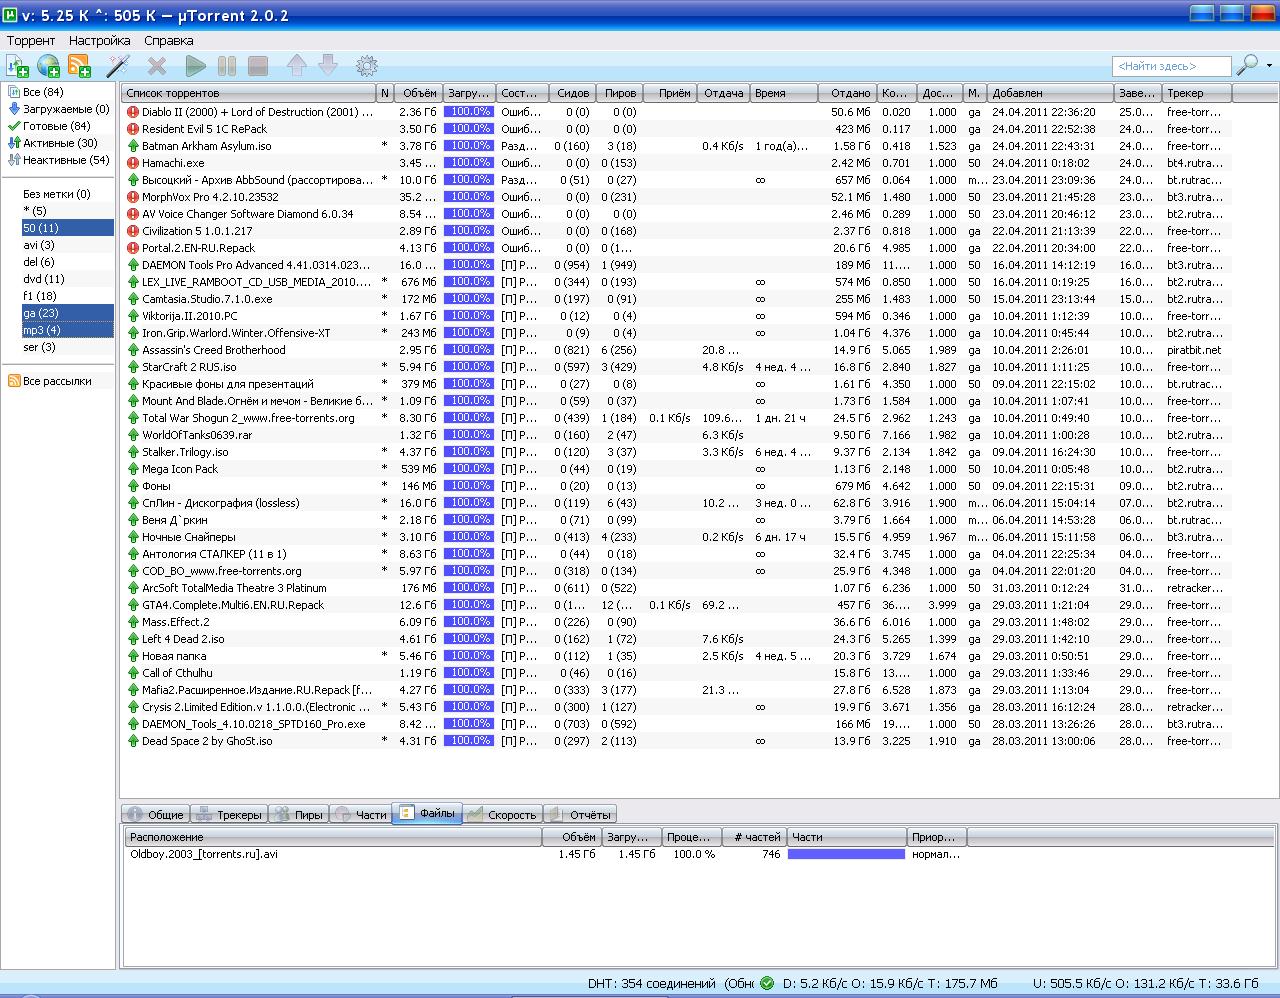Image resolution: width=1280 pixels, height=998 pixels.
Task: Open Create New Torrent wand icon
Action: click(x=119, y=66)
